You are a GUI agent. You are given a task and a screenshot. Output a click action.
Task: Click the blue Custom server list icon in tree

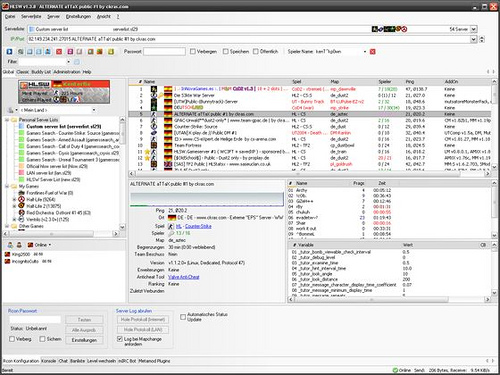point(21,126)
